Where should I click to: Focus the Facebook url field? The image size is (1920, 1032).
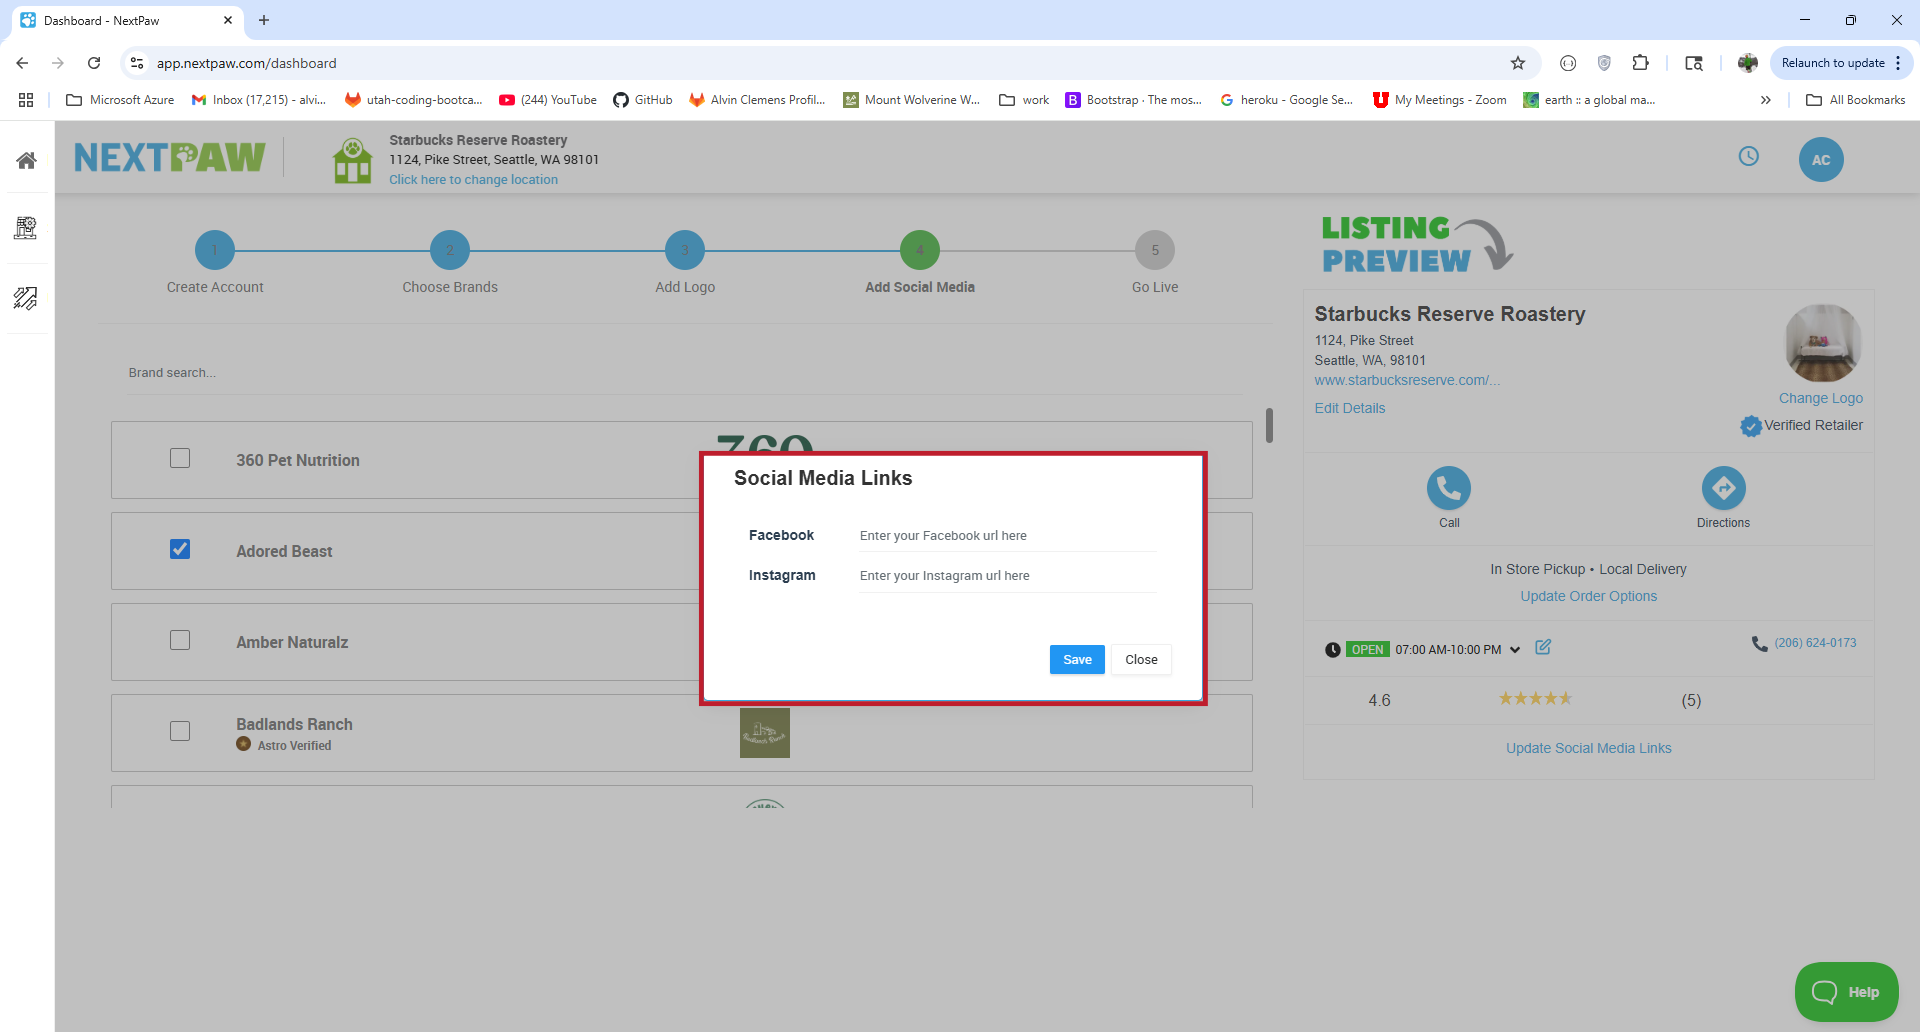point(1007,536)
